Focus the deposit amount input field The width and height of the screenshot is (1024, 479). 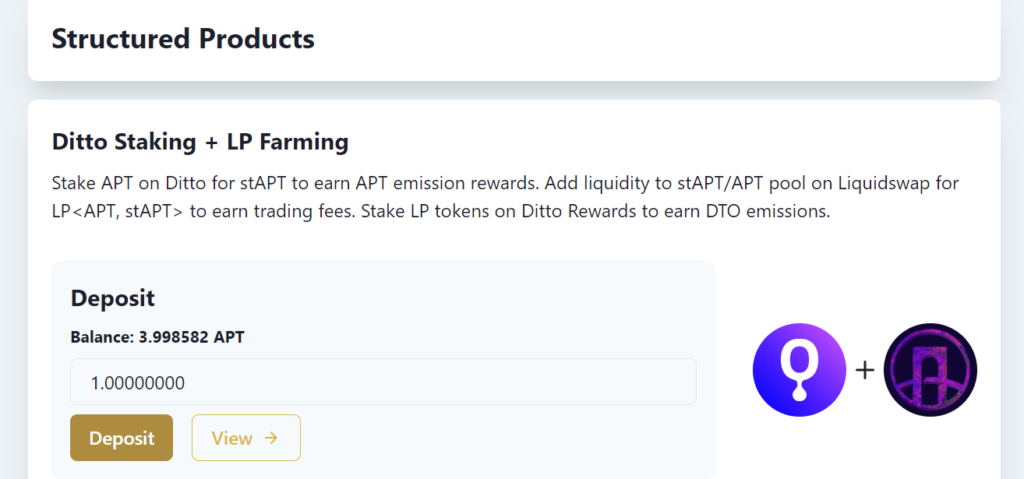[383, 382]
